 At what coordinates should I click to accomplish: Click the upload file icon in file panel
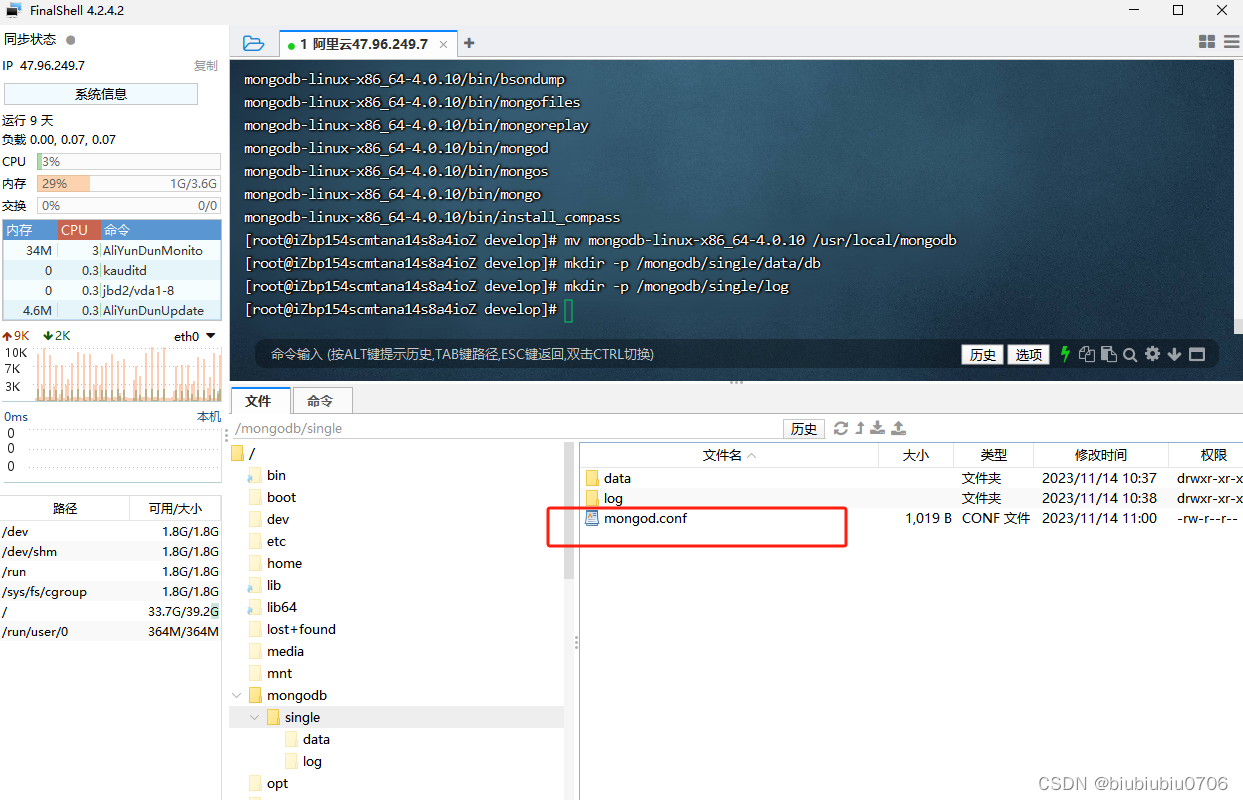coord(897,427)
